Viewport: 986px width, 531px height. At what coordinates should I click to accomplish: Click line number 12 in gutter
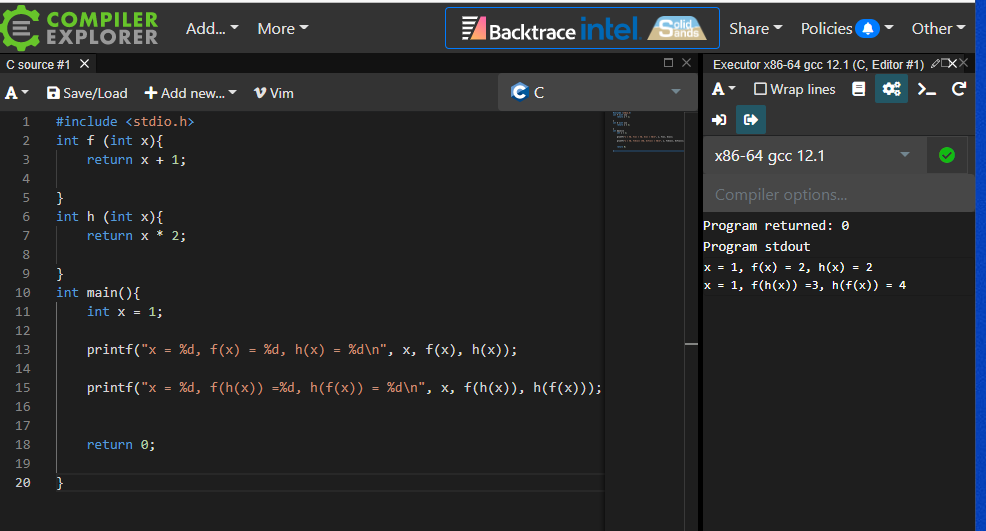[x=23, y=331]
